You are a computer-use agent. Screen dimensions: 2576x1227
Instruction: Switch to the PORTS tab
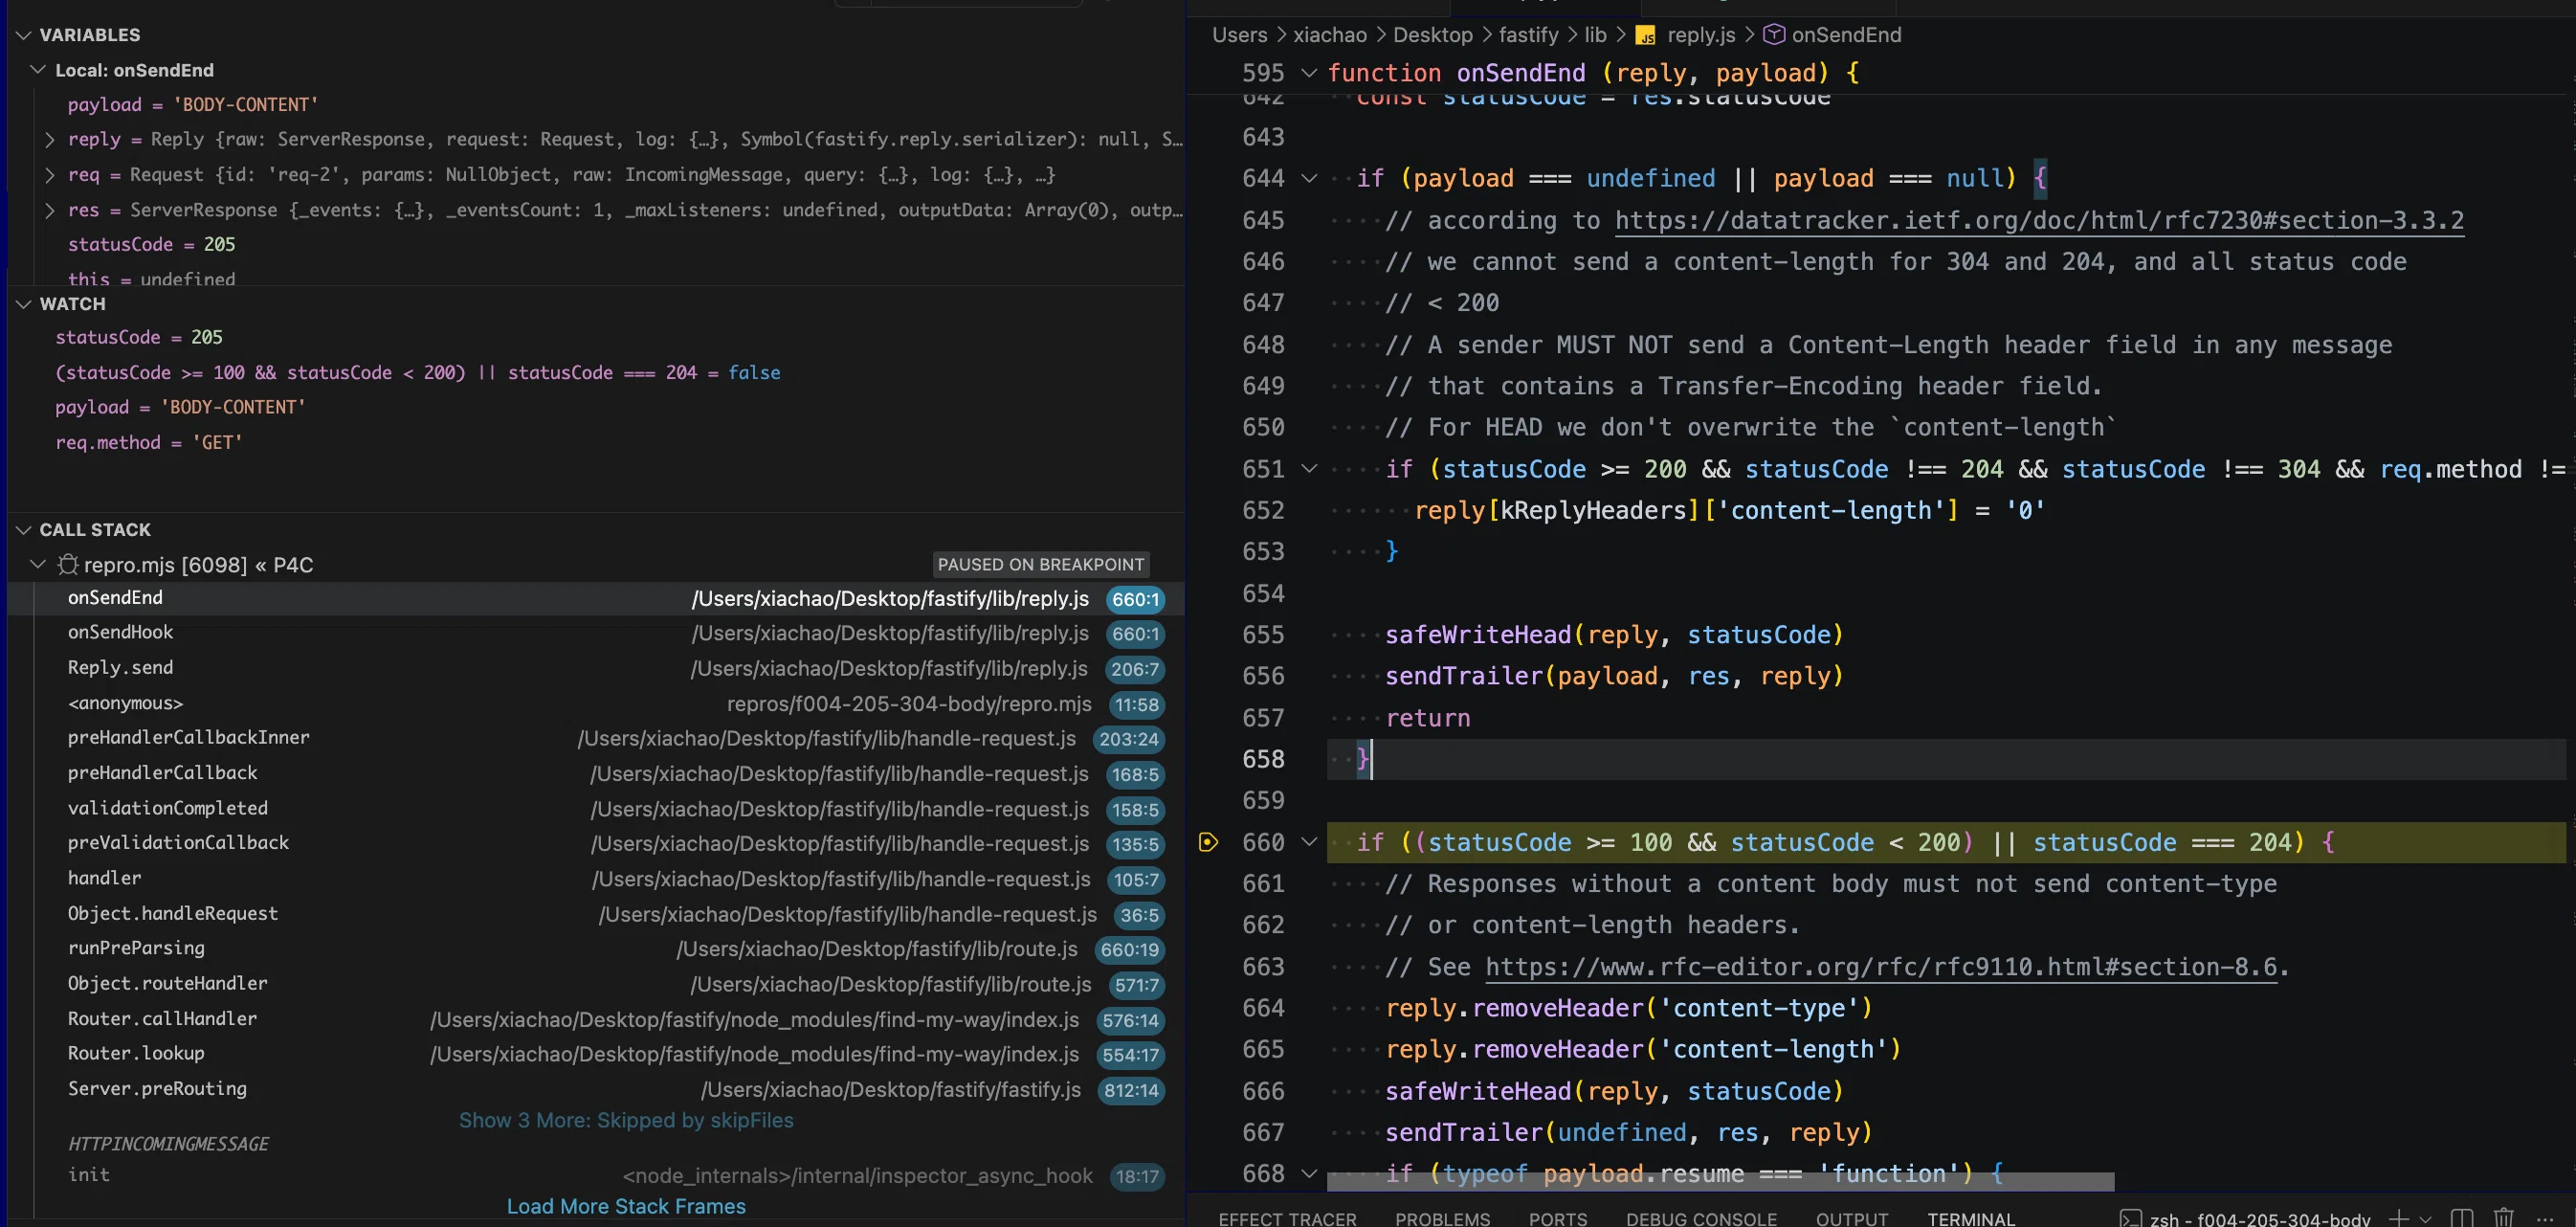tap(1557, 1218)
